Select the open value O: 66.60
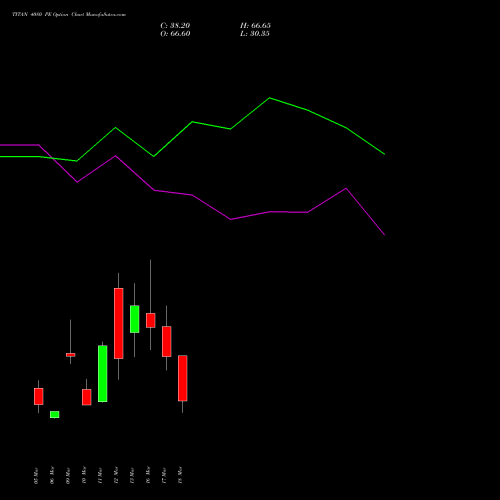 click(x=175, y=34)
